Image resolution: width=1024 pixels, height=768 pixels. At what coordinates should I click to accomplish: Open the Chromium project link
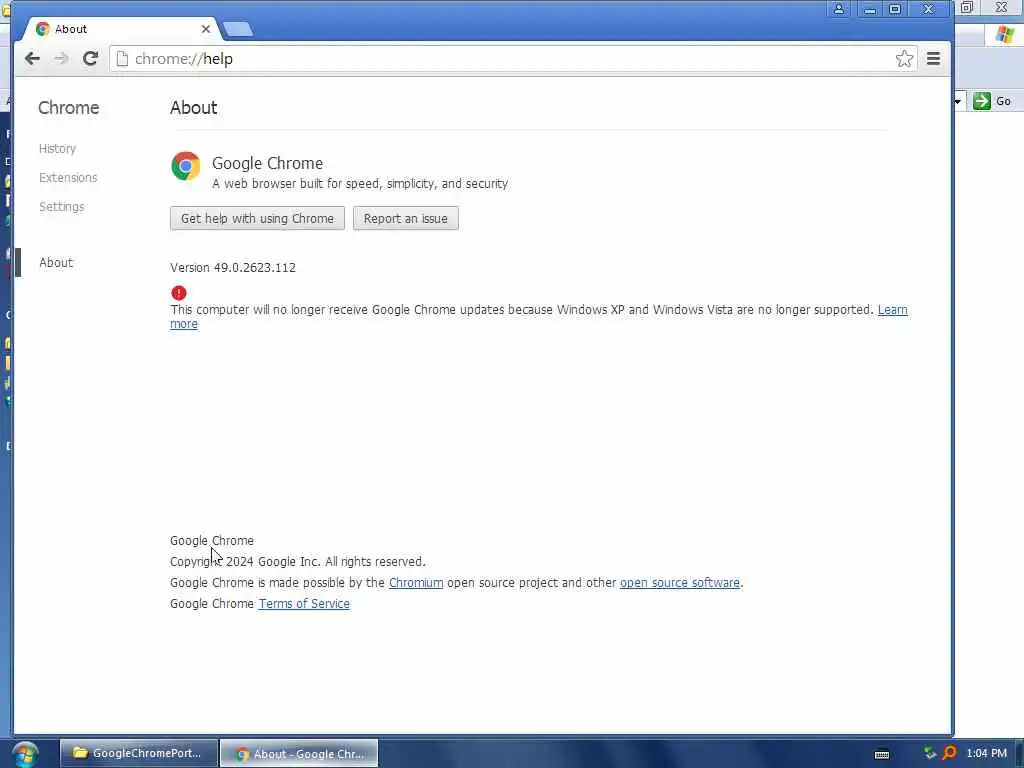click(416, 583)
